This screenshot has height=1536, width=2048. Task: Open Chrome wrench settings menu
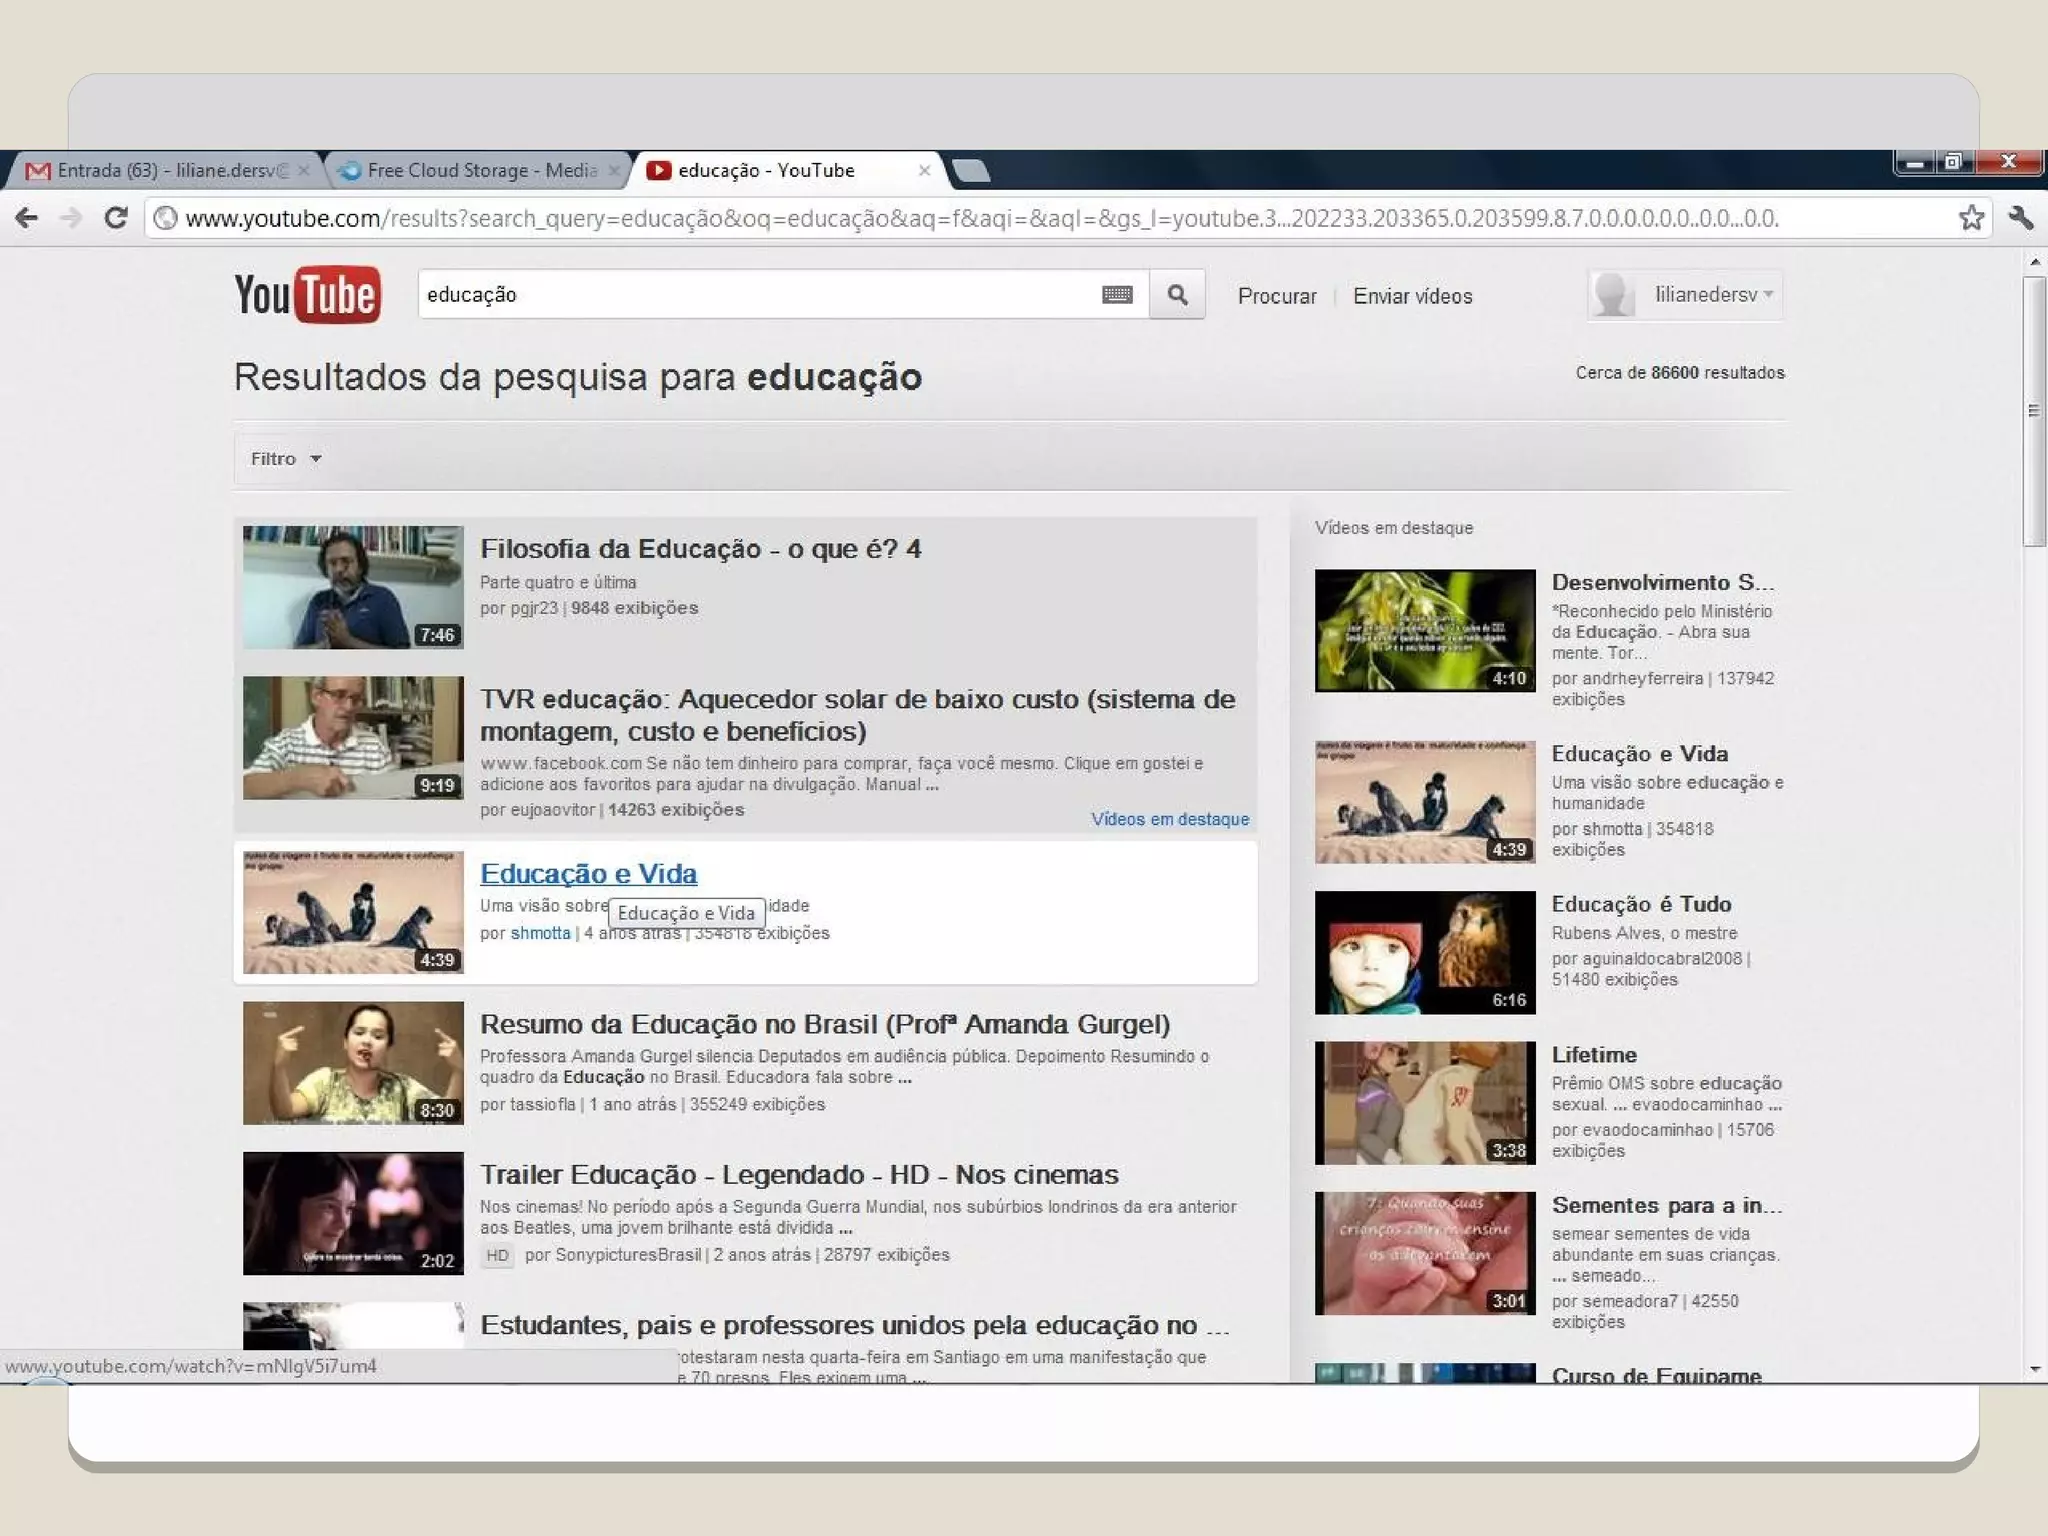2020,218
